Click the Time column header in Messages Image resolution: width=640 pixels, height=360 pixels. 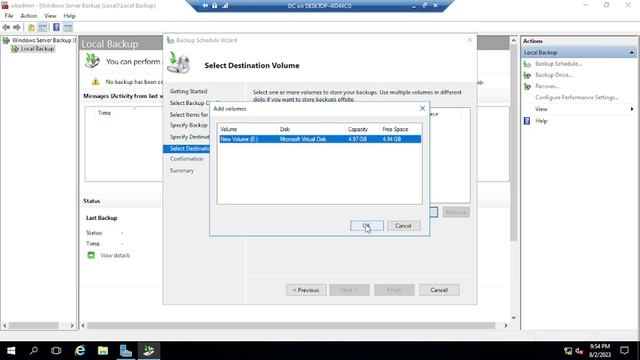click(104, 113)
